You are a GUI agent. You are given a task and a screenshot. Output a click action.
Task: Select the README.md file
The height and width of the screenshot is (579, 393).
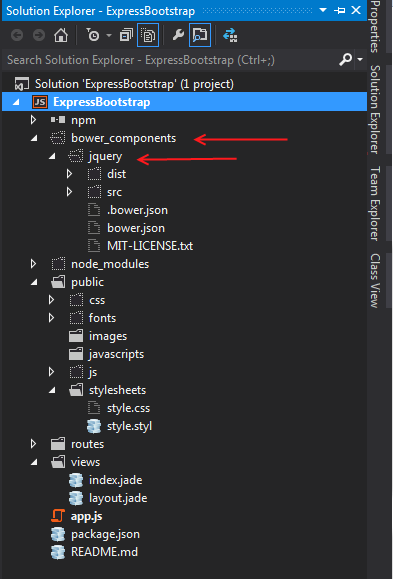(105, 552)
